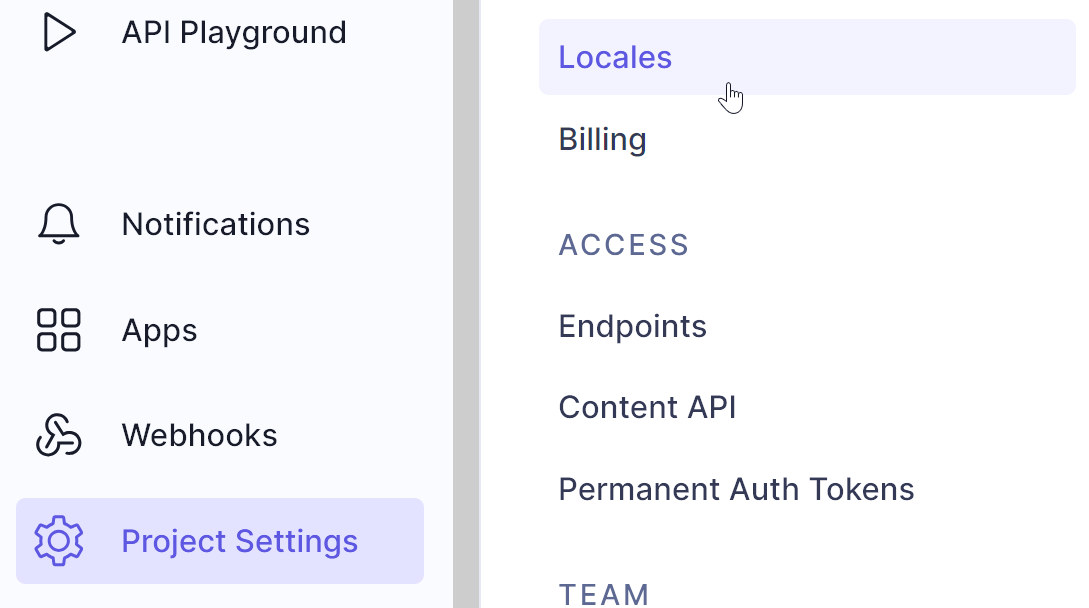Screen dimensions: 1089x608
Task: Click the API Playground play icon
Action: pos(59,32)
